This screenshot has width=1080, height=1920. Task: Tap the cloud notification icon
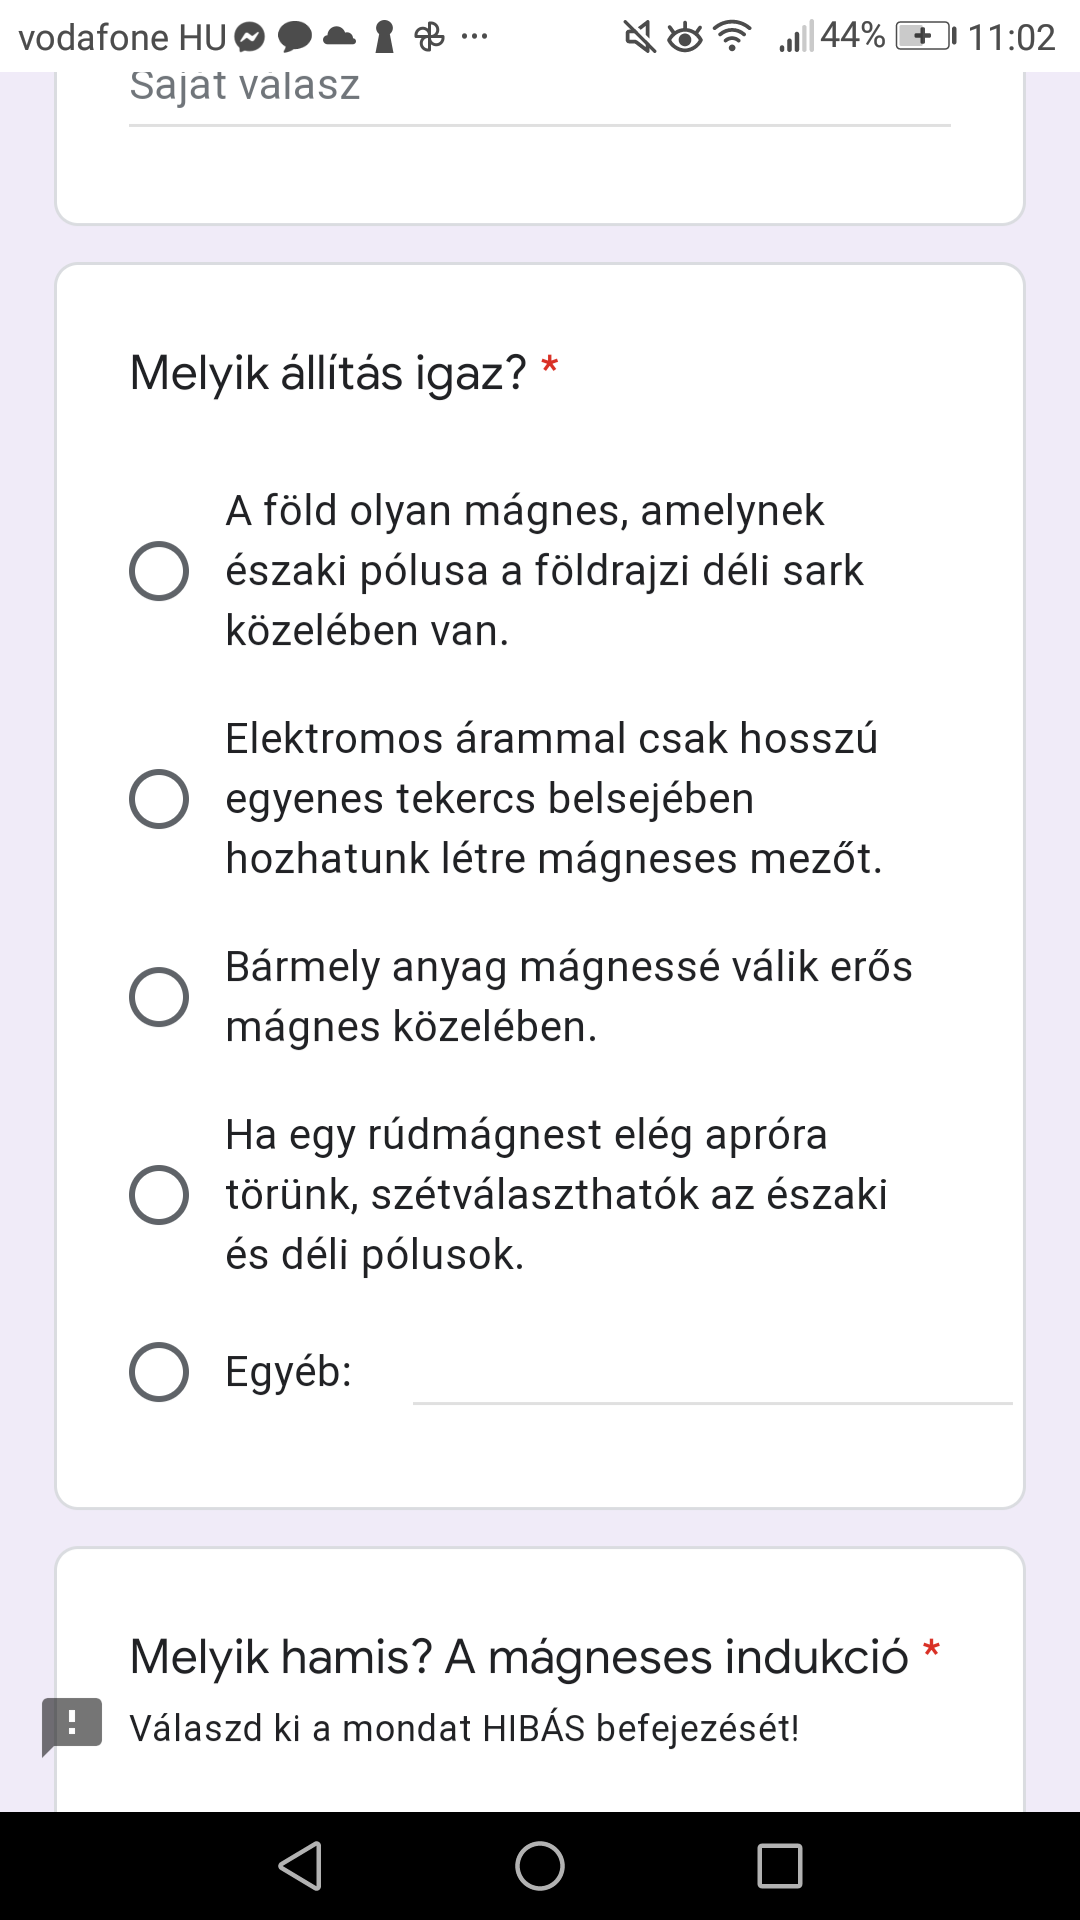point(339,37)
